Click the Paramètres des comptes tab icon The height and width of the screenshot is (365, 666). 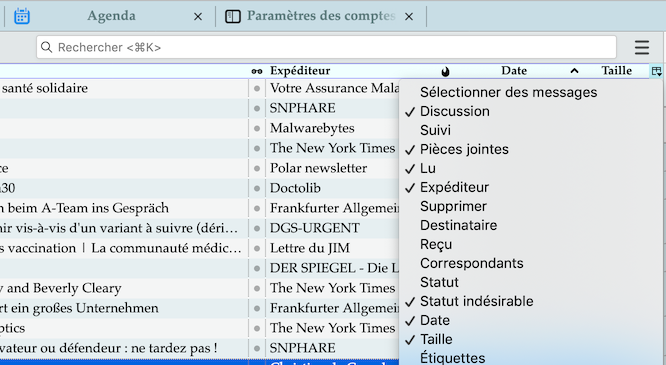click(x=233, y=17)
